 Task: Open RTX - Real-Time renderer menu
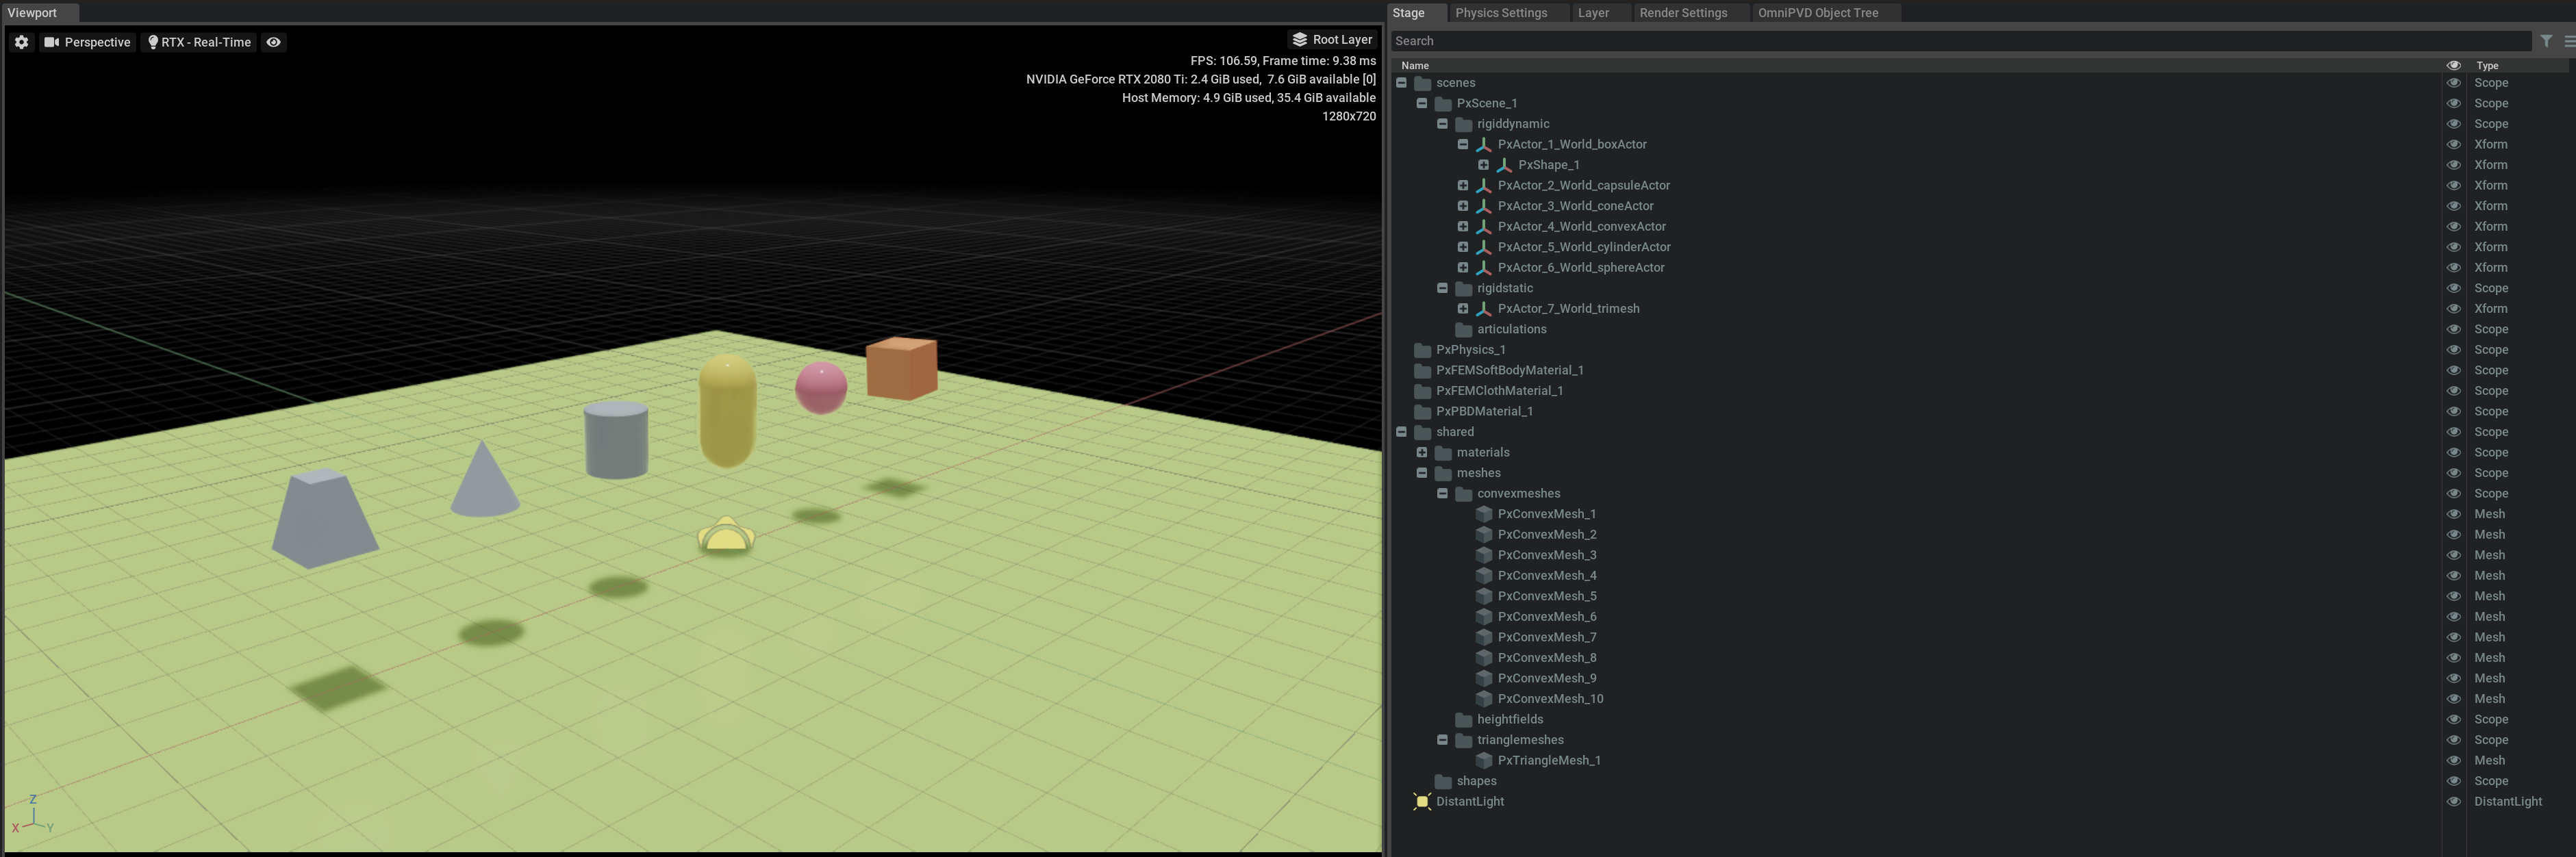199,42
